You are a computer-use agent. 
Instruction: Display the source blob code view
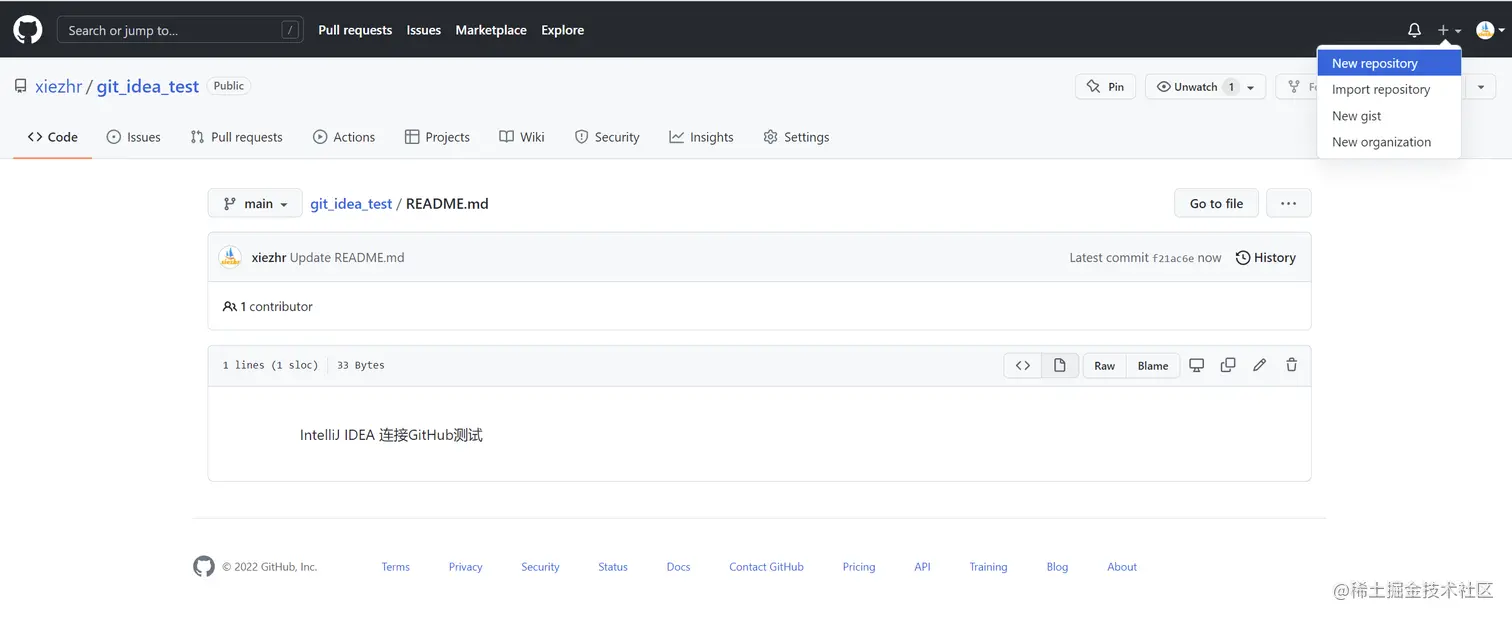(x=1023, y=365)
